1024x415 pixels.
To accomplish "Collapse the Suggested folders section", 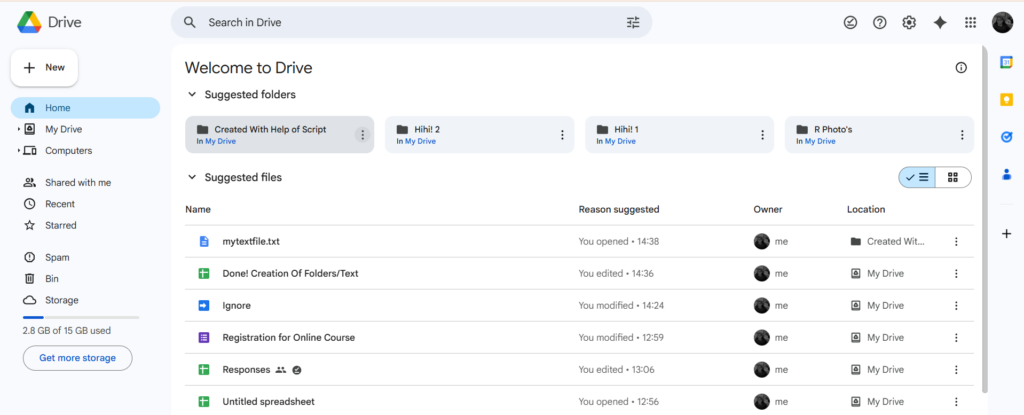I will (192, 95).
